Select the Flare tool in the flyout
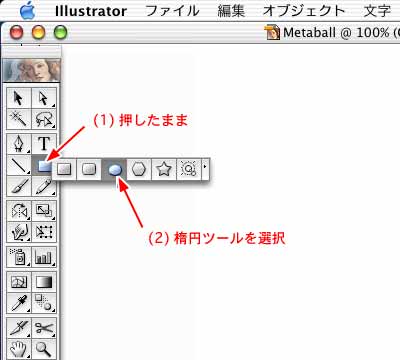 (189, 169)
